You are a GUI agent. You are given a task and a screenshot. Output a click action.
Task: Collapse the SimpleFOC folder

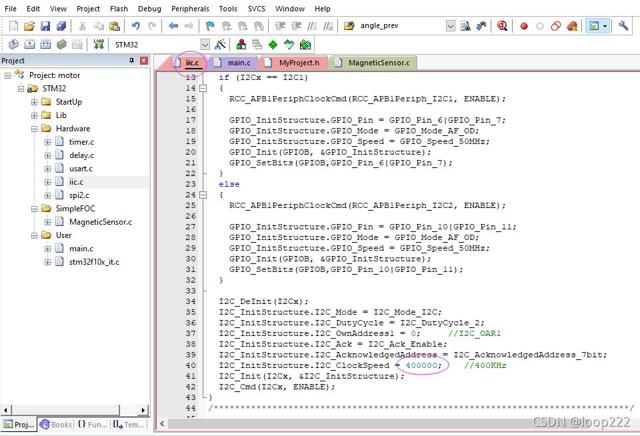pos(34,209)
